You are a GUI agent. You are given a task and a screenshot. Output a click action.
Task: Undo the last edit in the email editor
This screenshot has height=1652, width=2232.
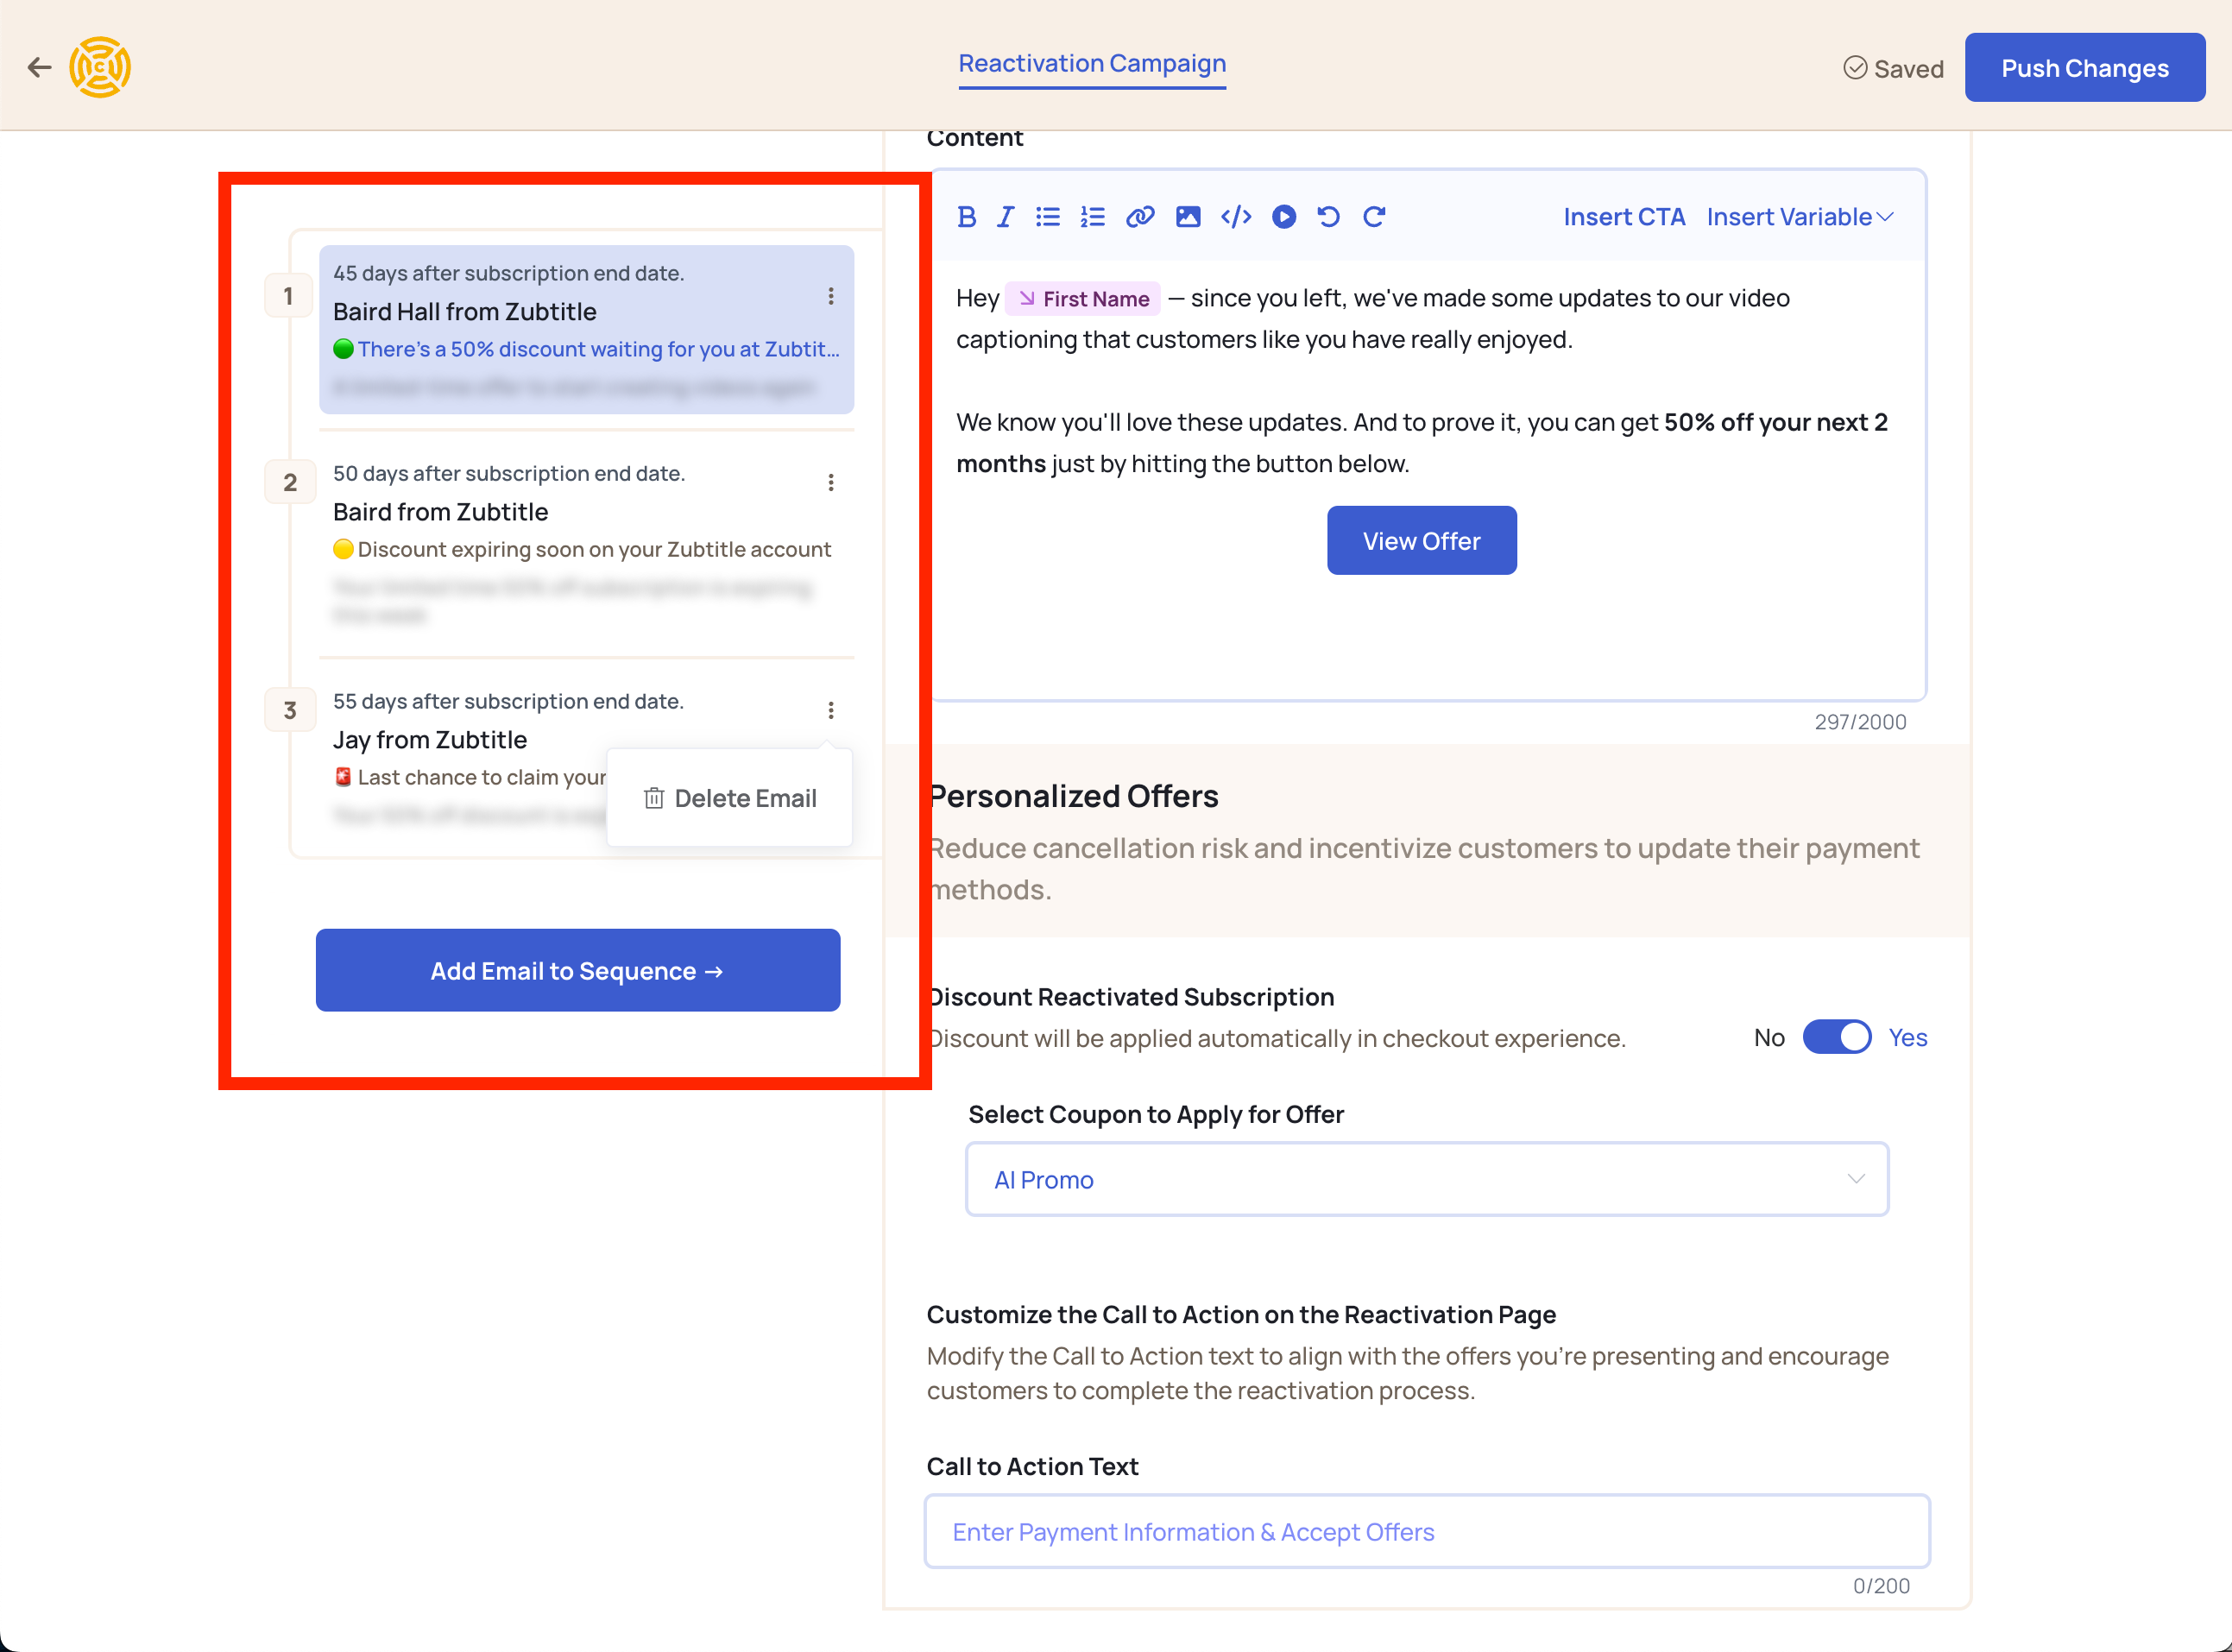(x=1328, y=216)
